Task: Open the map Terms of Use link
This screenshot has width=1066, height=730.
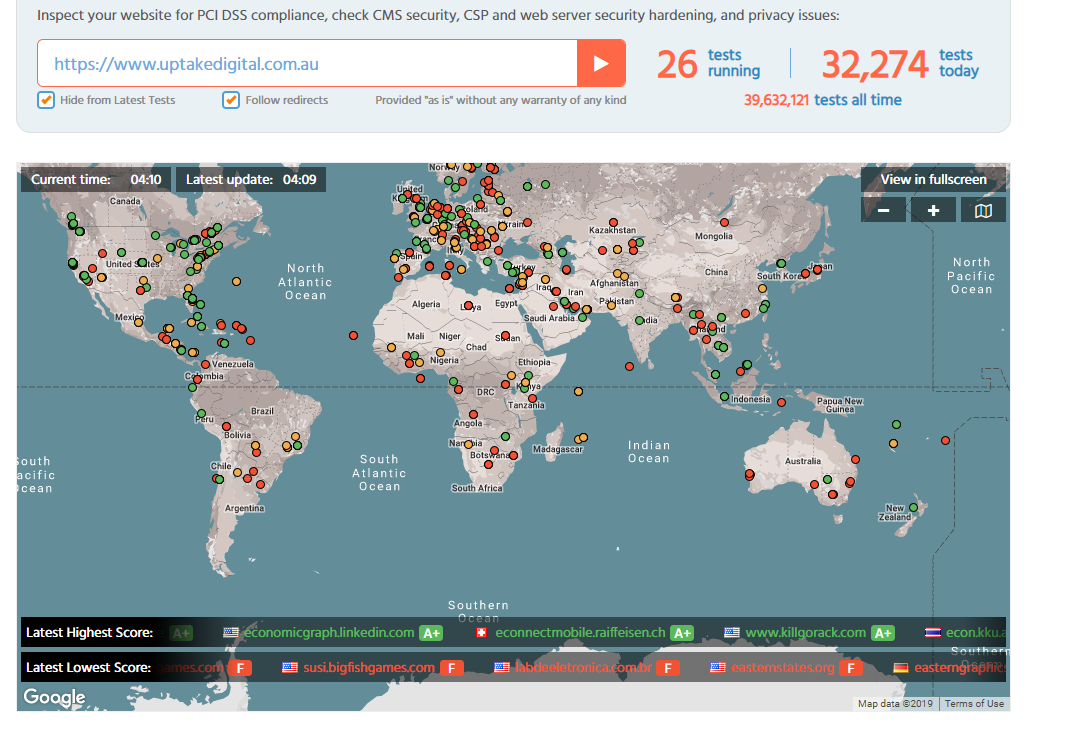Action: [974, 704]
